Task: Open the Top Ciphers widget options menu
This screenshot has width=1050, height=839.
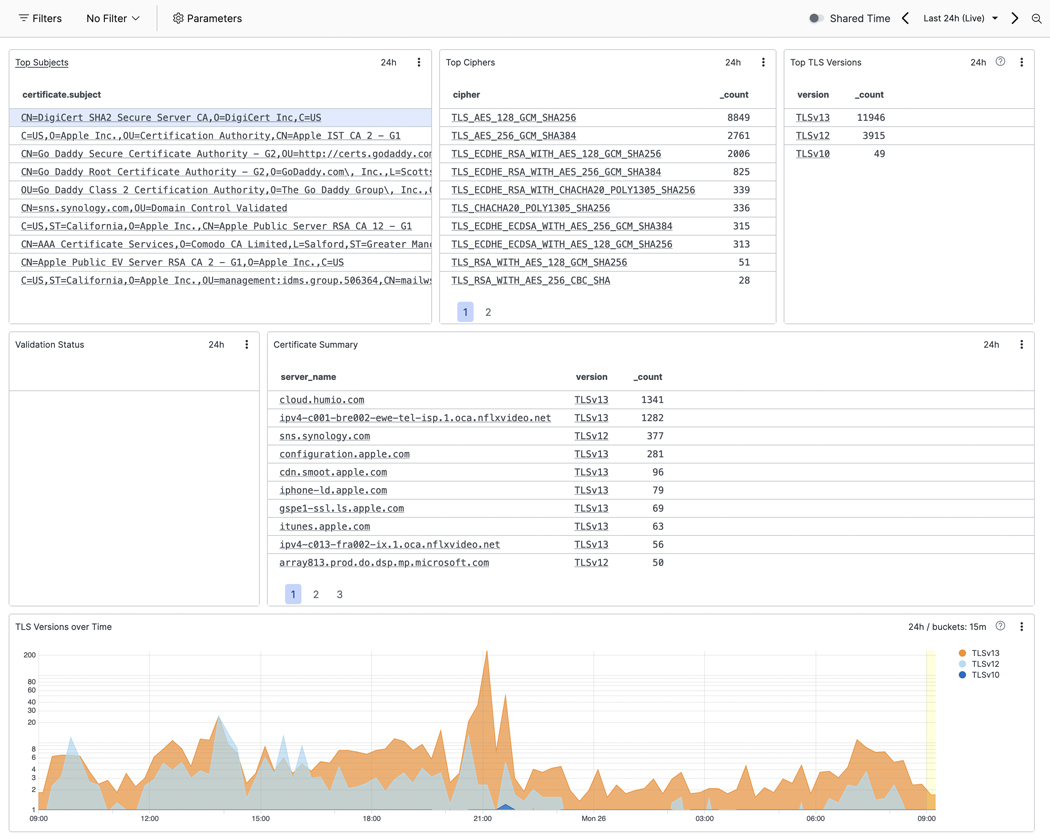Action: click(x=763, y=62)
